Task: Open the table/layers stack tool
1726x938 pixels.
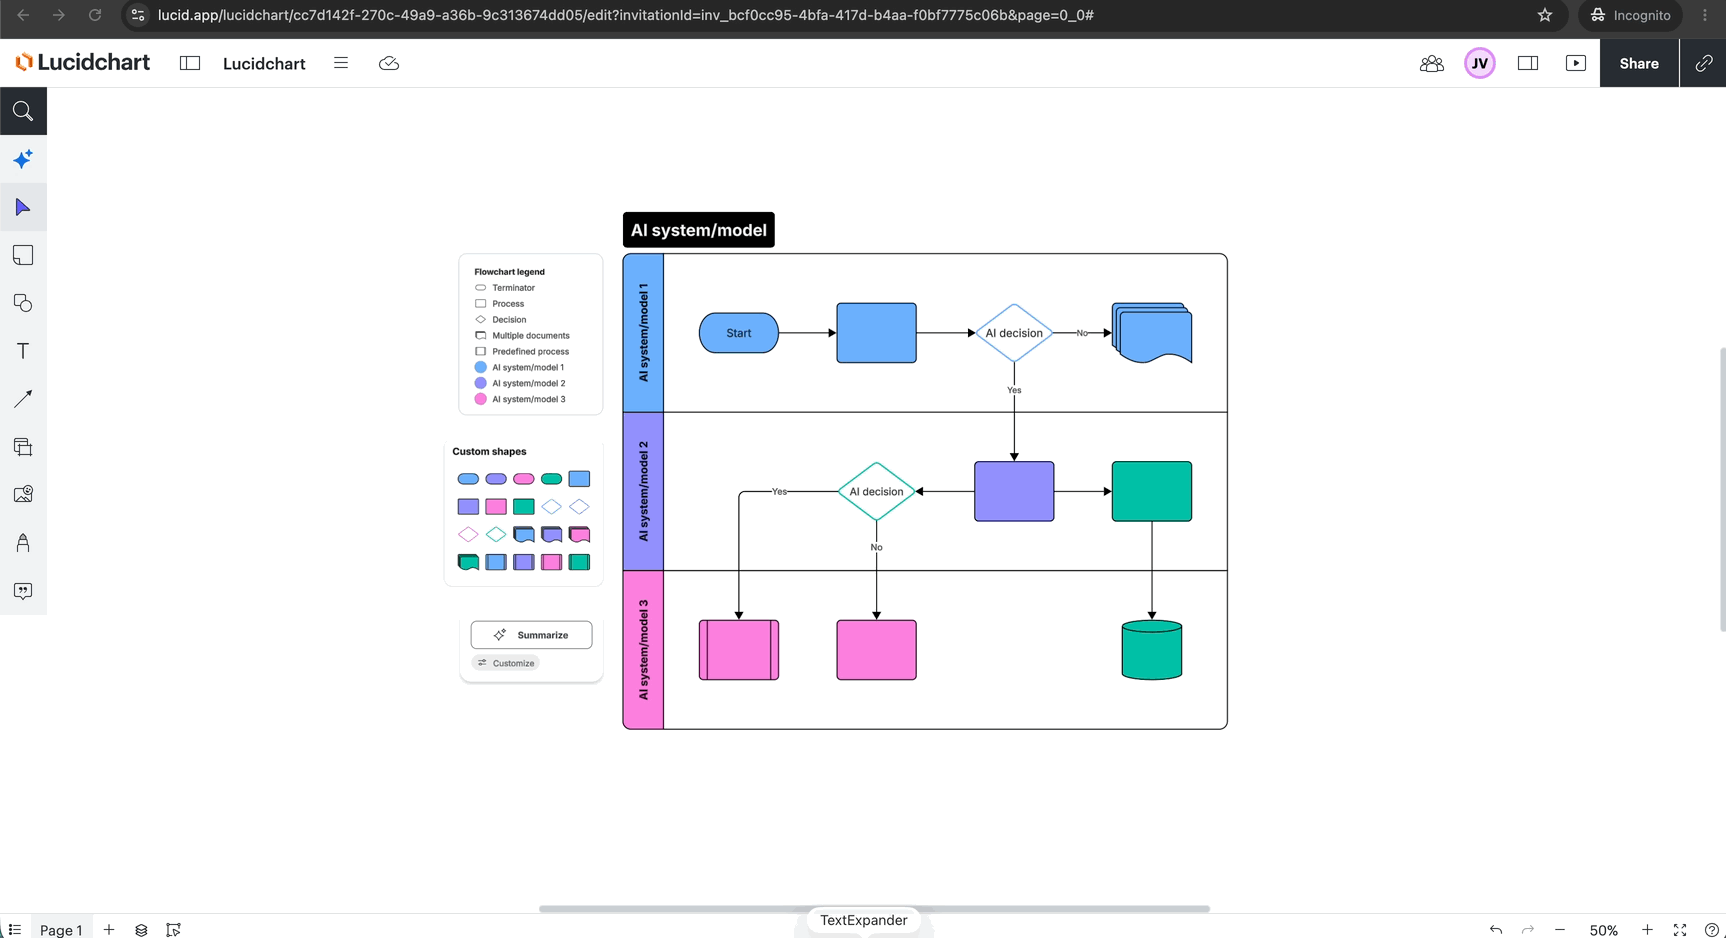Action: [x=23, y=447]
